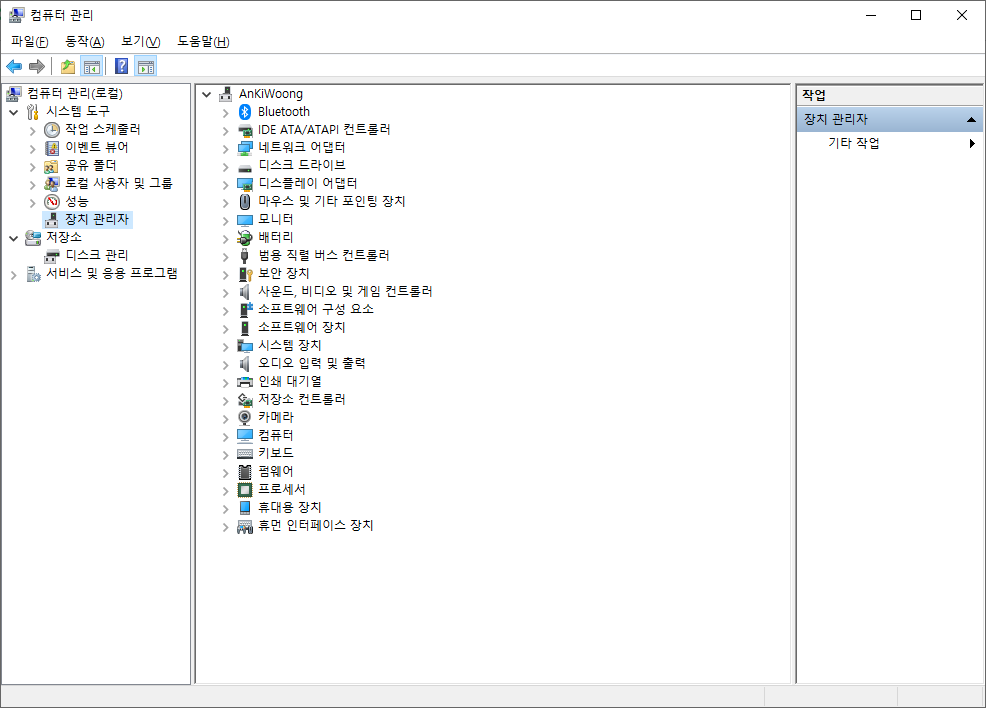Click the 배터리 icon
This screenshot has height=708, width=986.
[245, 238]
